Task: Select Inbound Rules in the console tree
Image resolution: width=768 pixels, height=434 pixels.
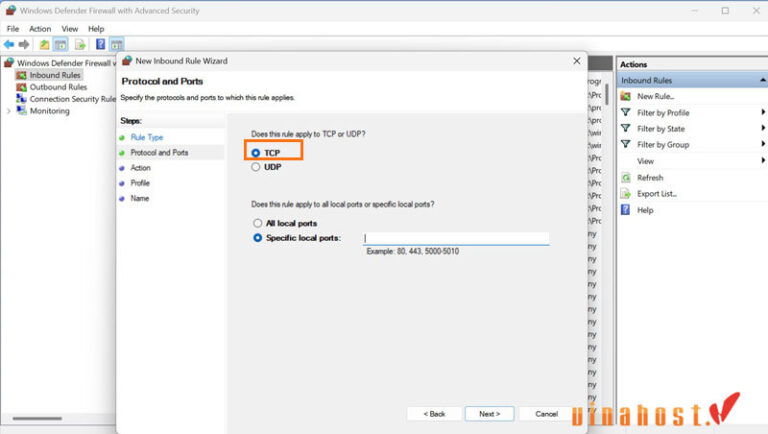Action: (x=54, y=75)
